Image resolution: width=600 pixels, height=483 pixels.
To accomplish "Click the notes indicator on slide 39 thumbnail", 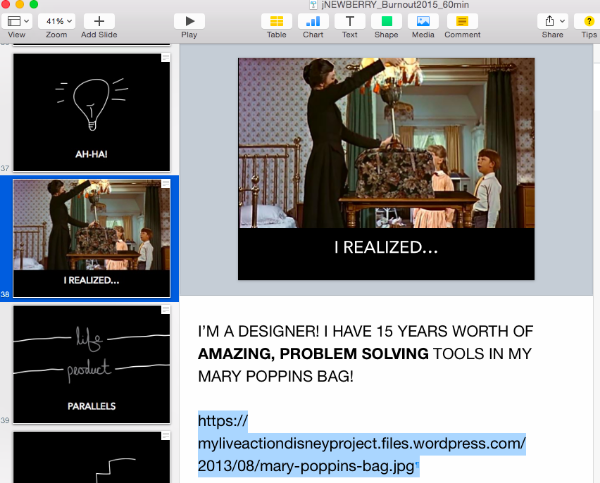I will [x=166, y=310].
